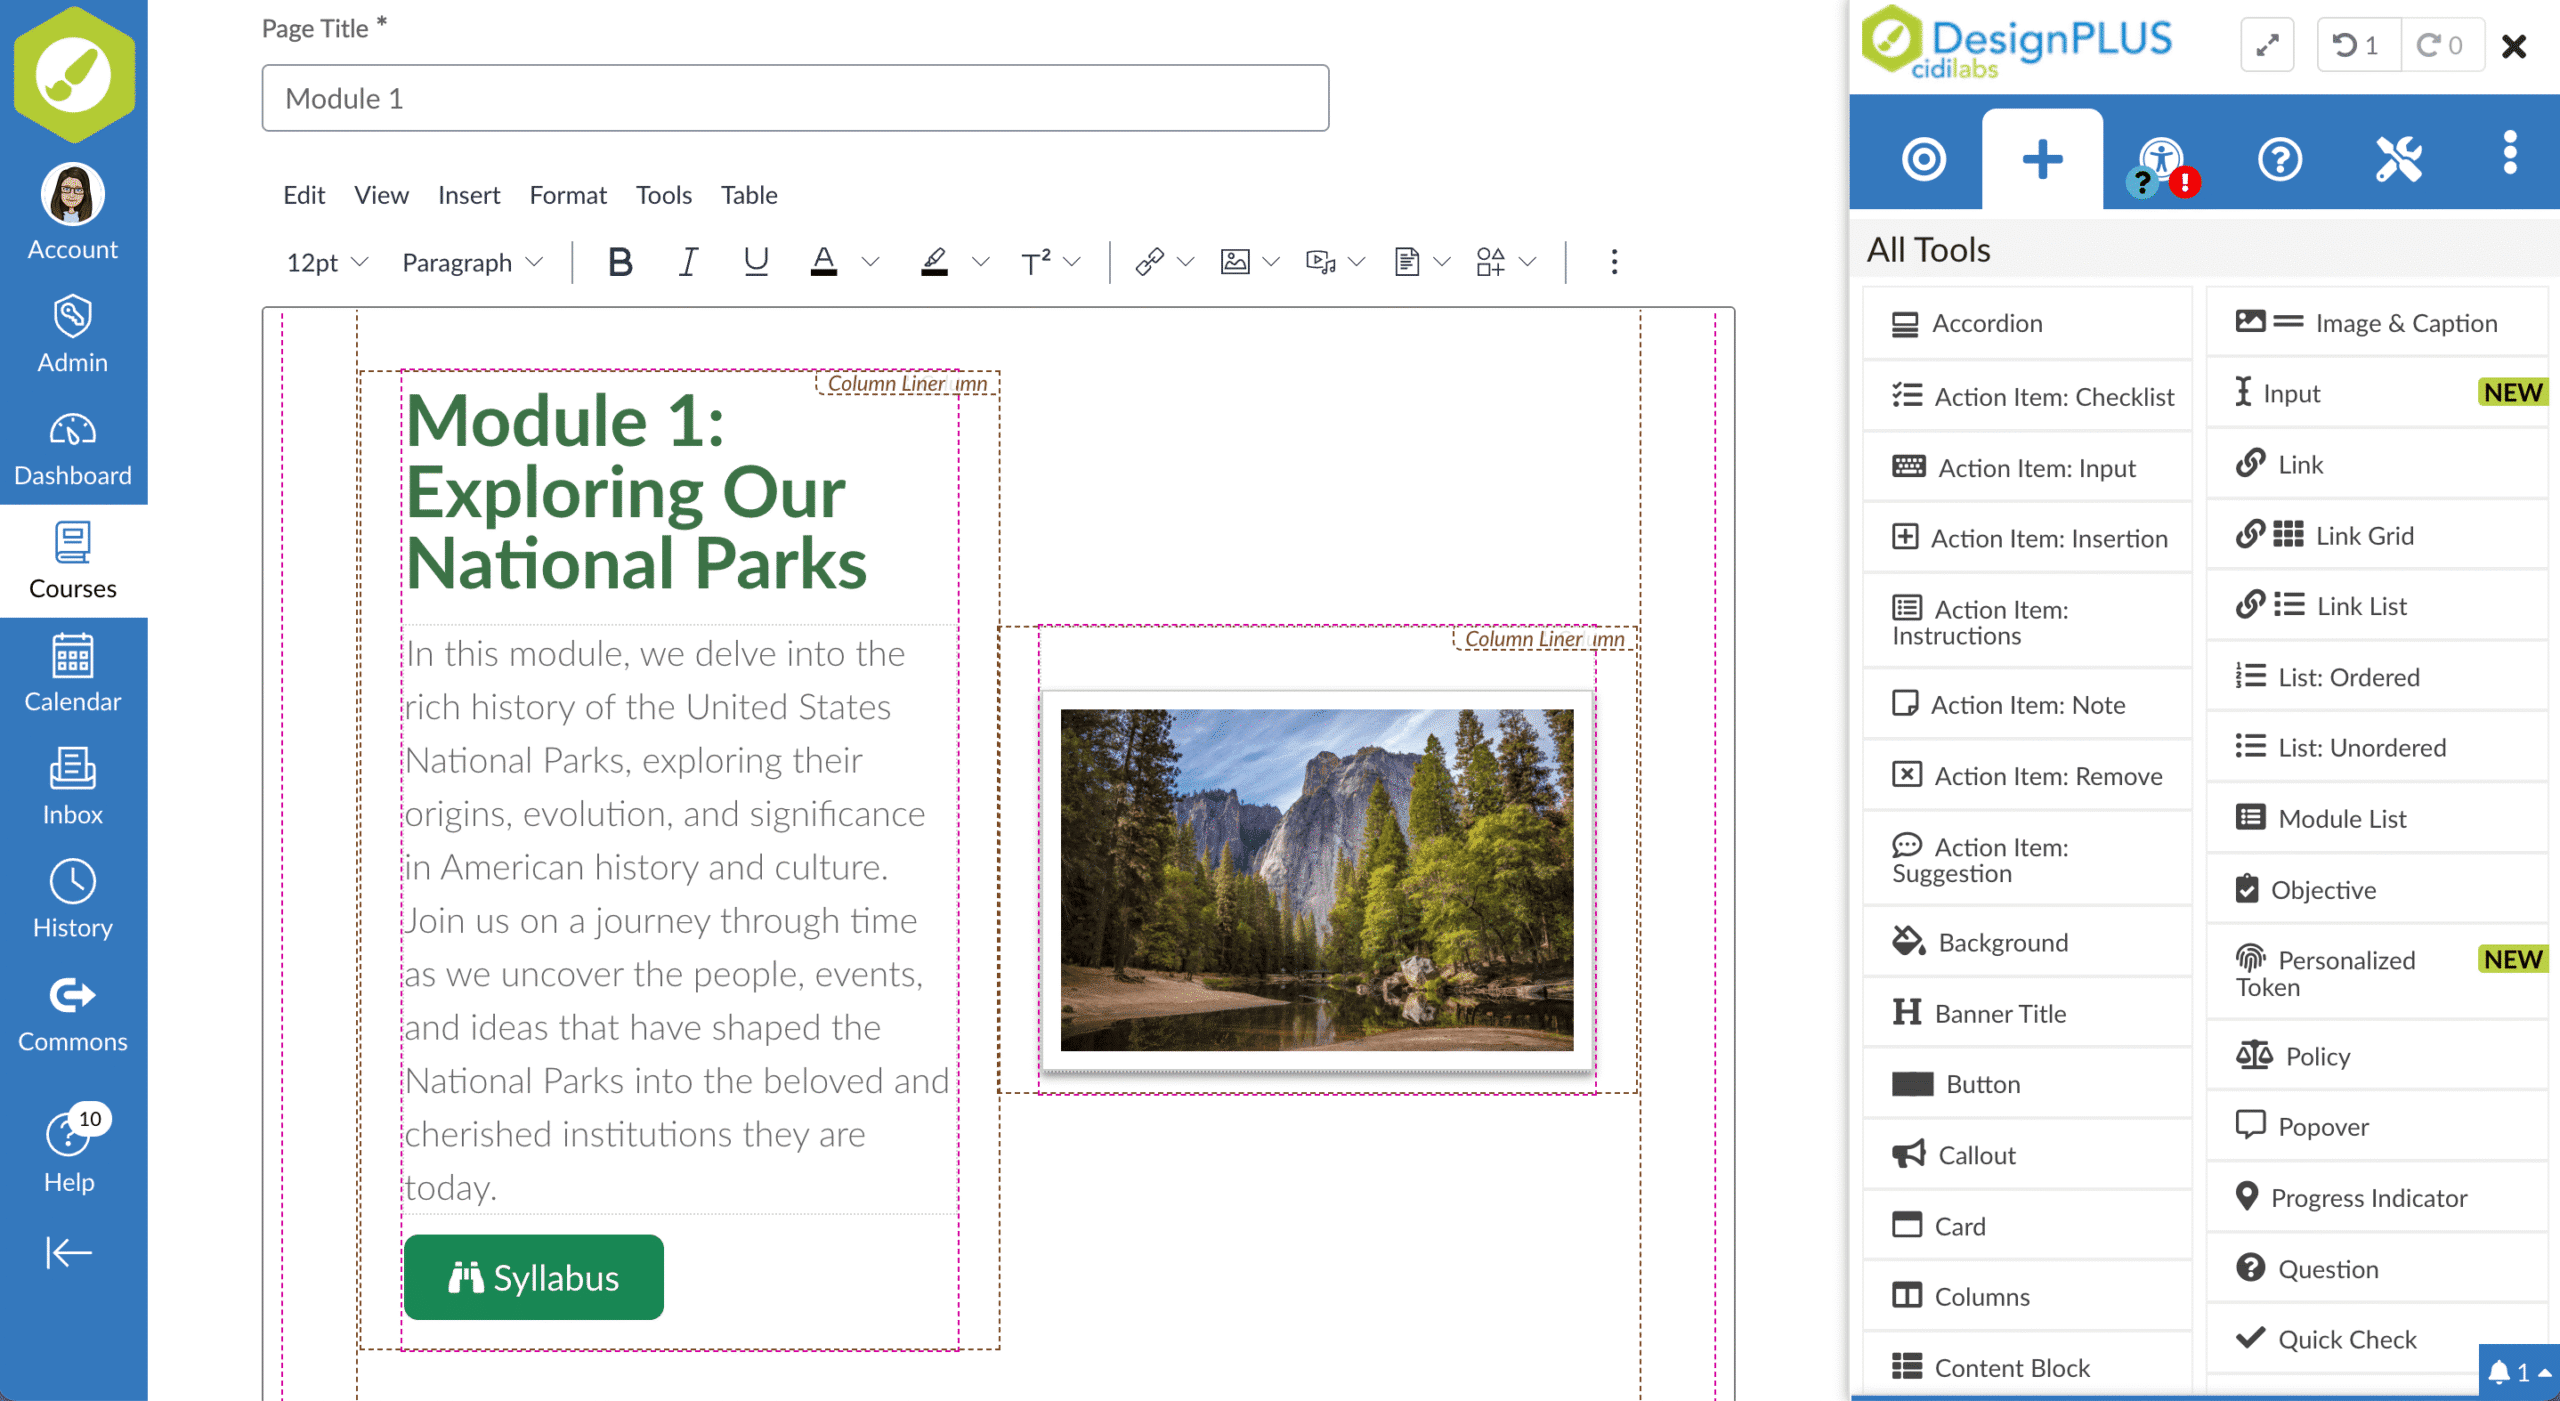
Task: Click the DesignPLUS wrench tools tab
Action: coord(2398,160)
